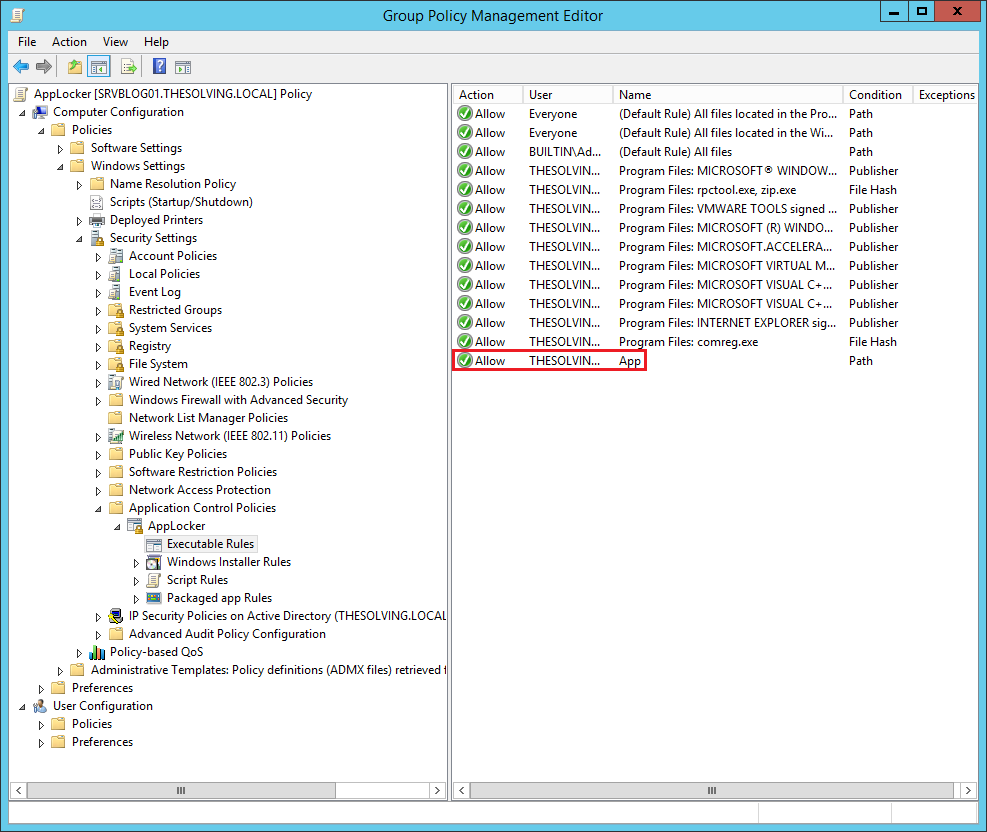Collapse the Windows Settings node
The height and width of the screenshot is (832, 987).
click(60, 167)
